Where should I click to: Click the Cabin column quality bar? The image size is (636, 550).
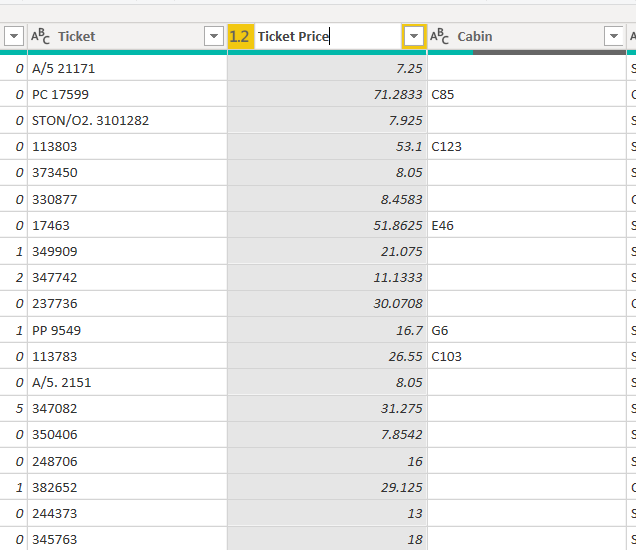527,52
